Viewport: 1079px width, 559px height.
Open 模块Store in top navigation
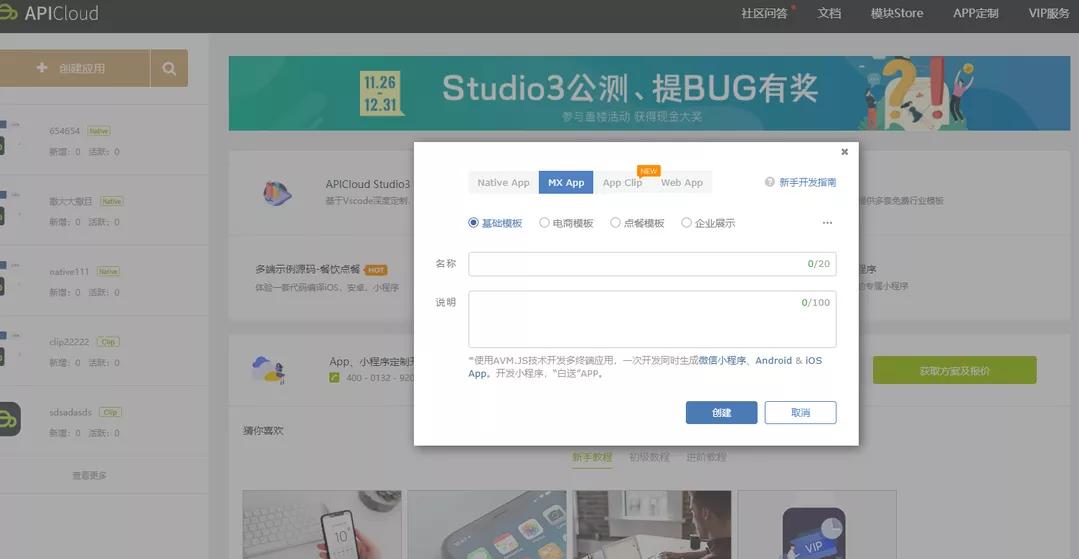897,13
